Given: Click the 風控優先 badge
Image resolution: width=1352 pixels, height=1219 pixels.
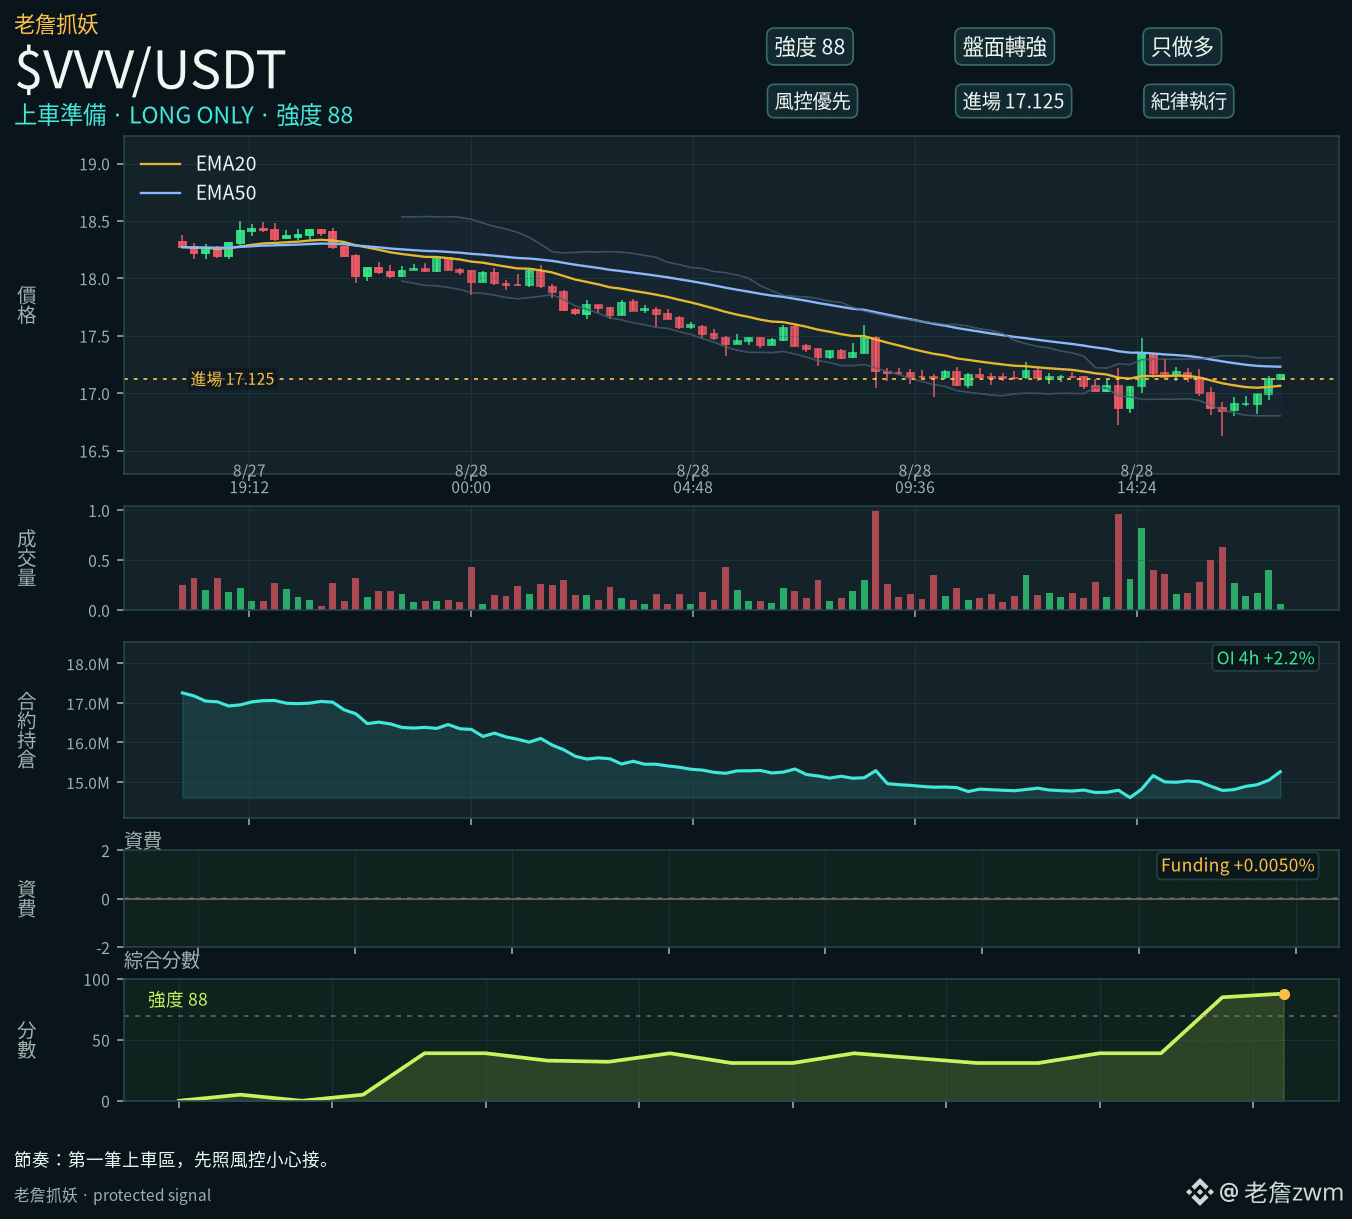Looking at the screenshot, I should pos(812,101).
